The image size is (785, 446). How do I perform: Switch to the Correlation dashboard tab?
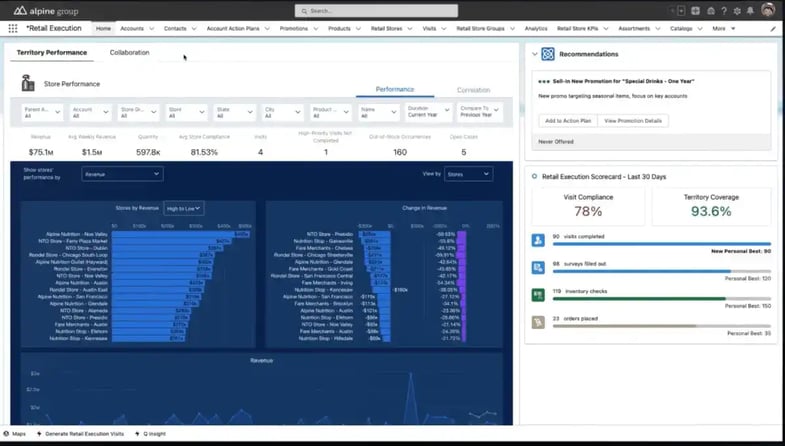tap(473, 90)
